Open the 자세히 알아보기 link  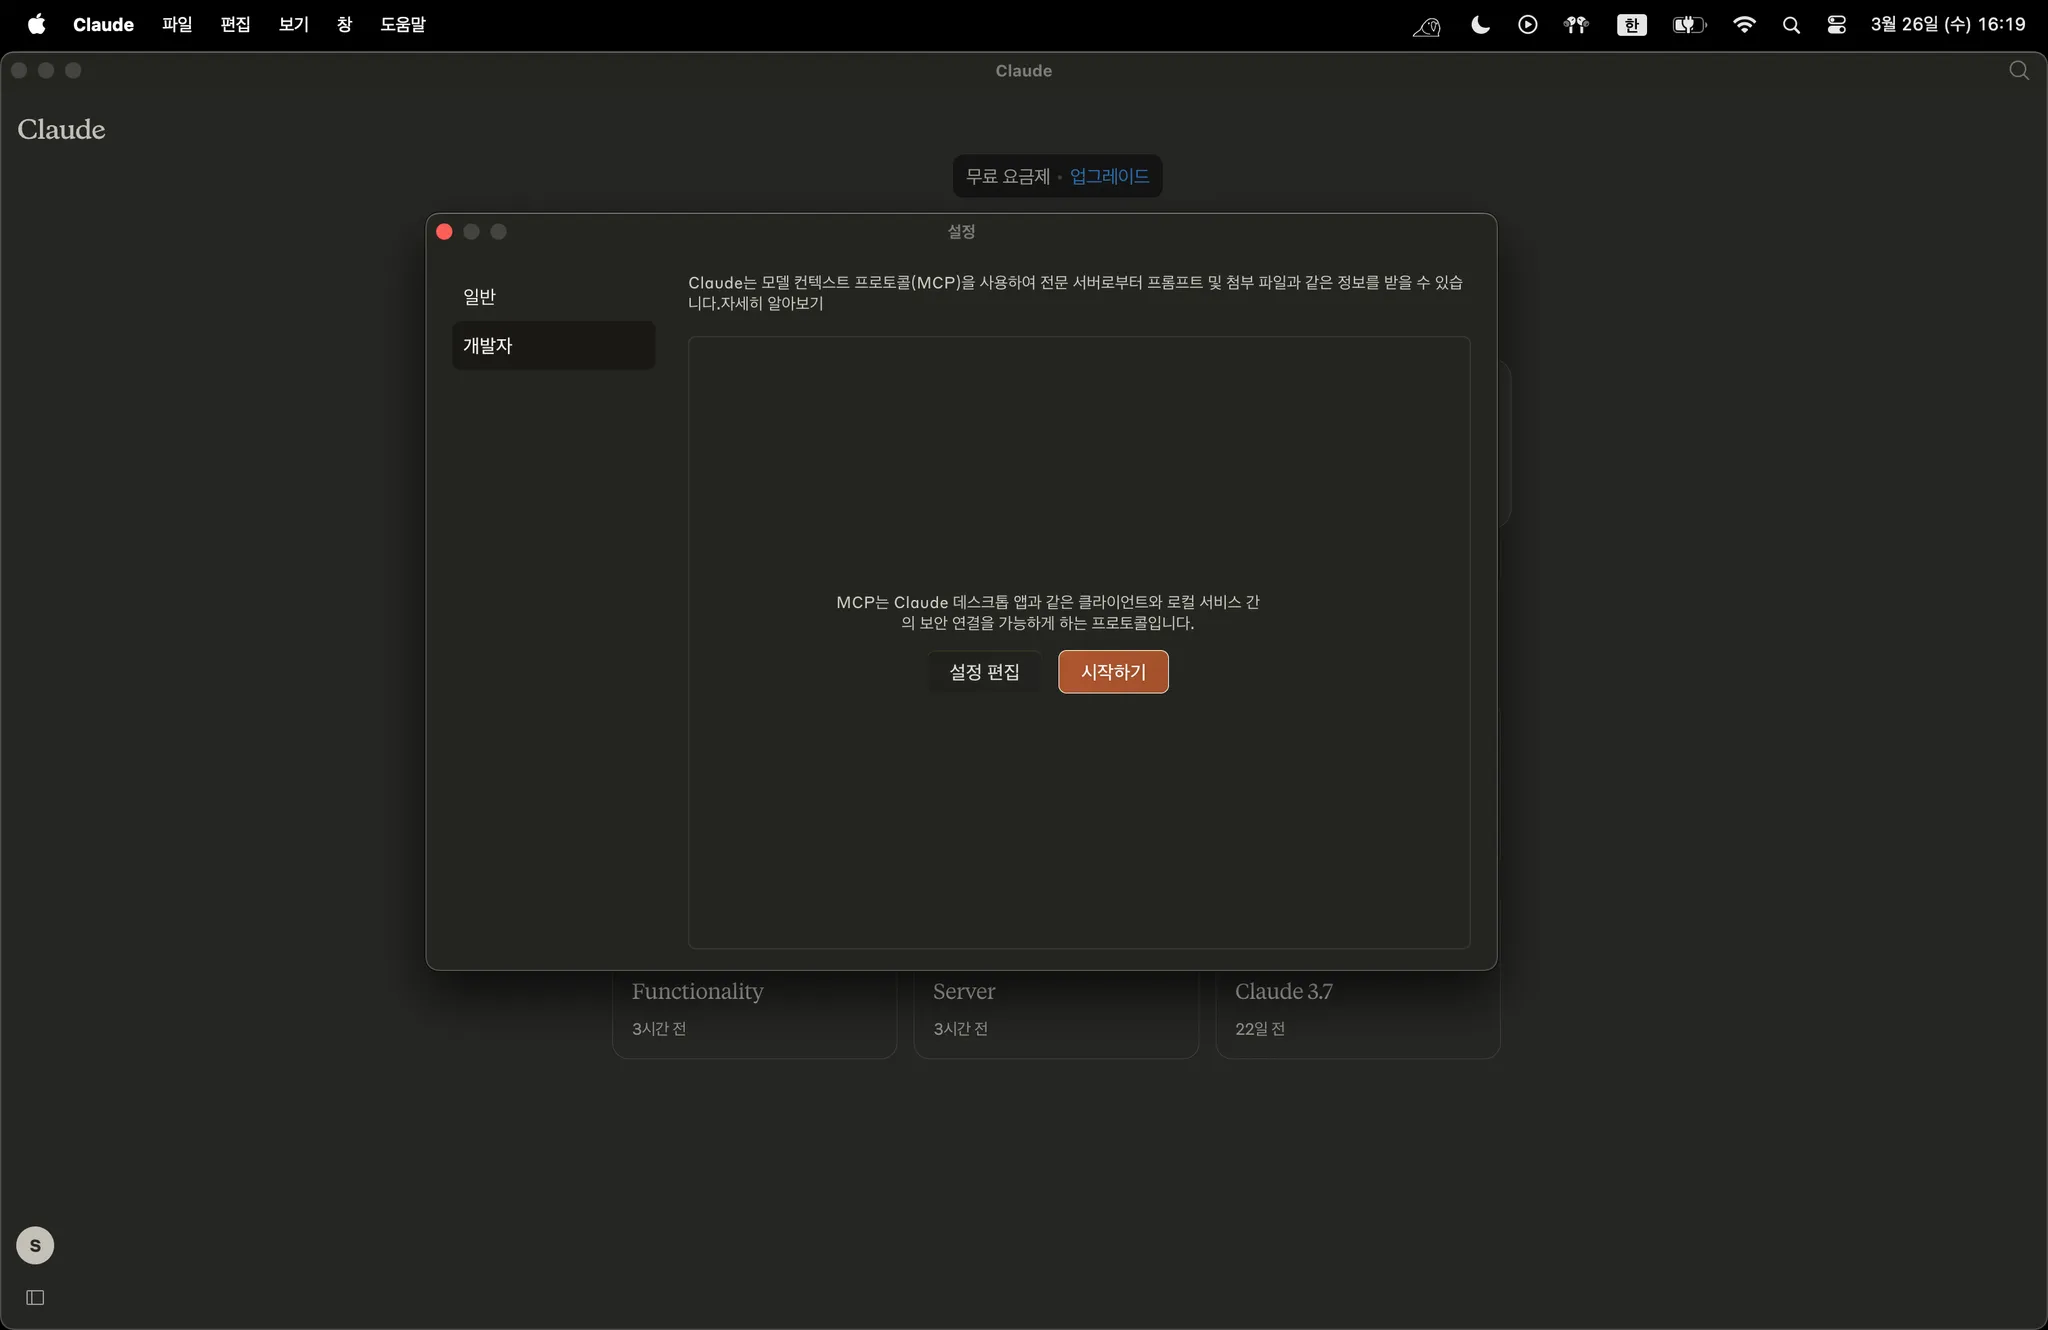(773, 303)
